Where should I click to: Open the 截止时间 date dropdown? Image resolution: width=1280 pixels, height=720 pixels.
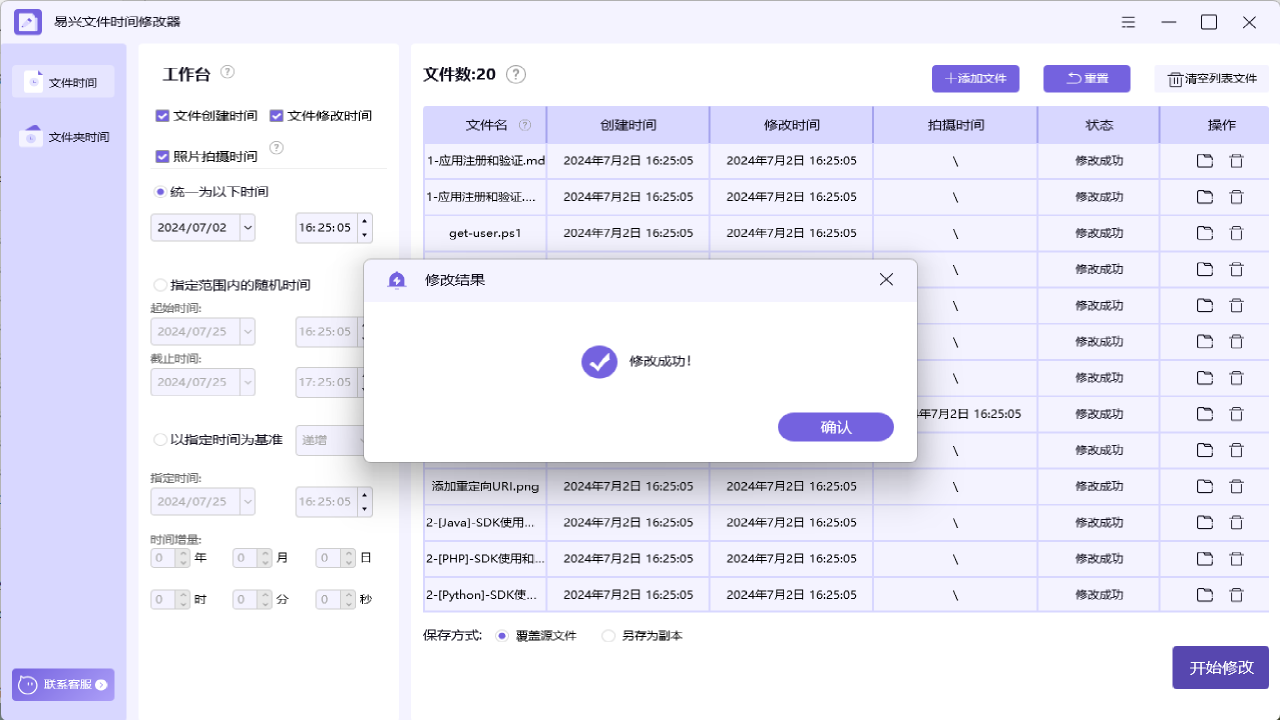click(x=248, y=381)
